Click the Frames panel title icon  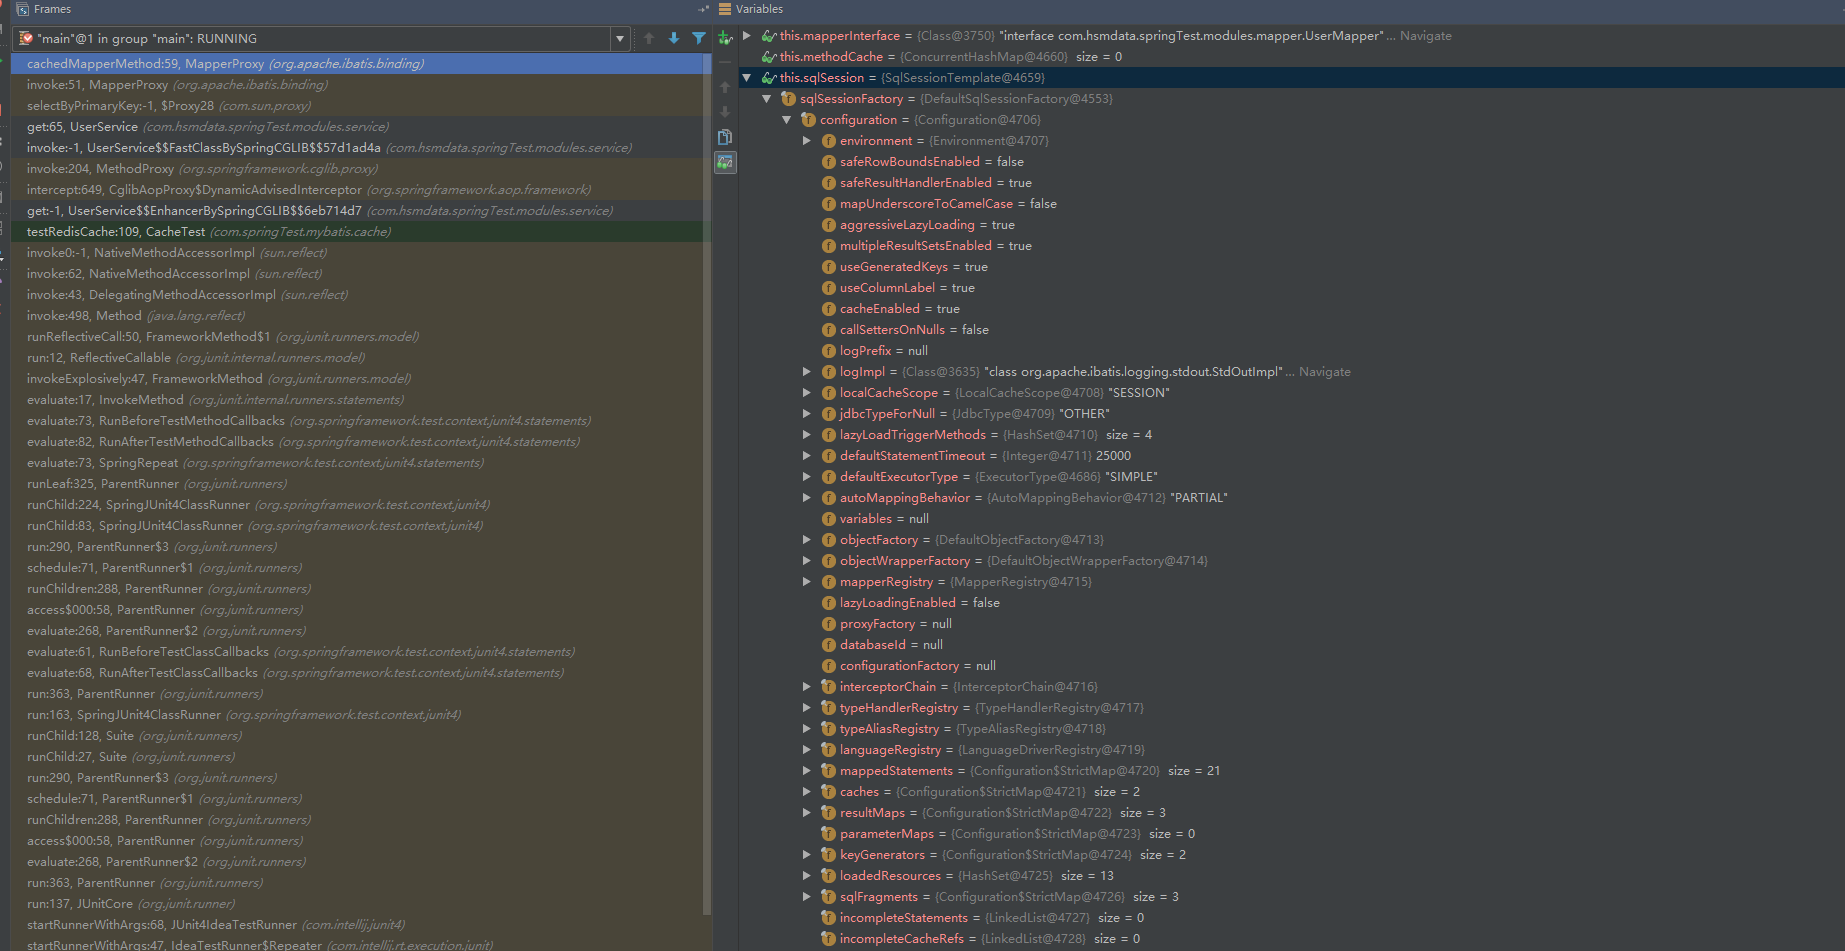coord(23,9)
